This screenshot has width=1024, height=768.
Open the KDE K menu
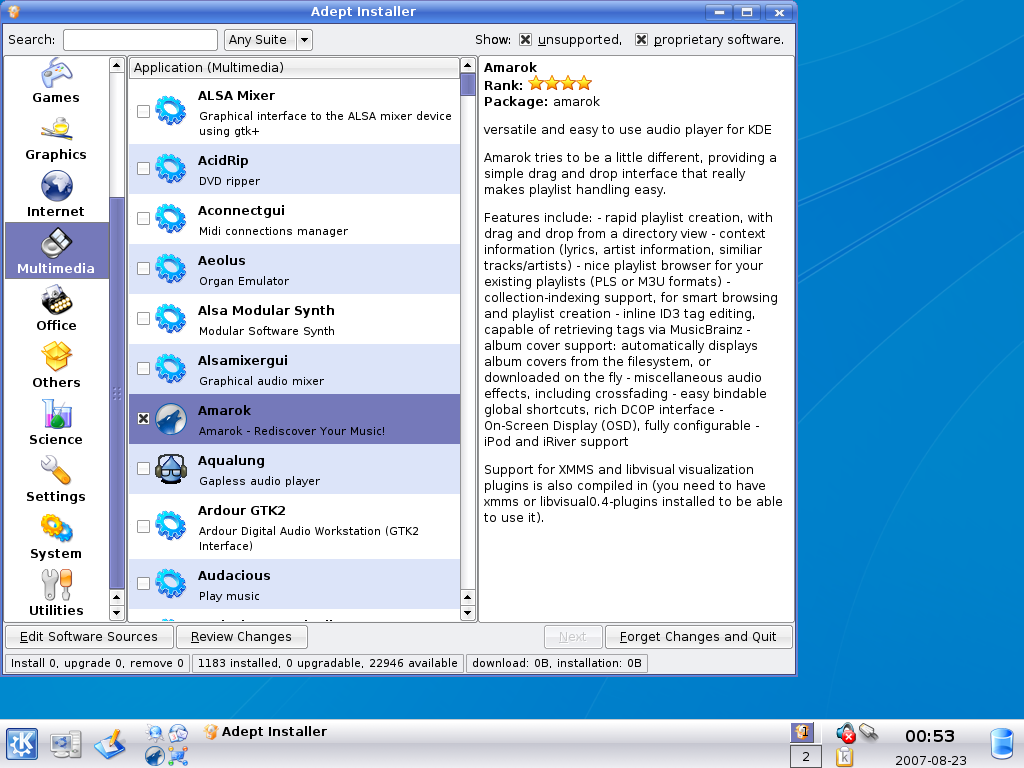click(22, 744)
